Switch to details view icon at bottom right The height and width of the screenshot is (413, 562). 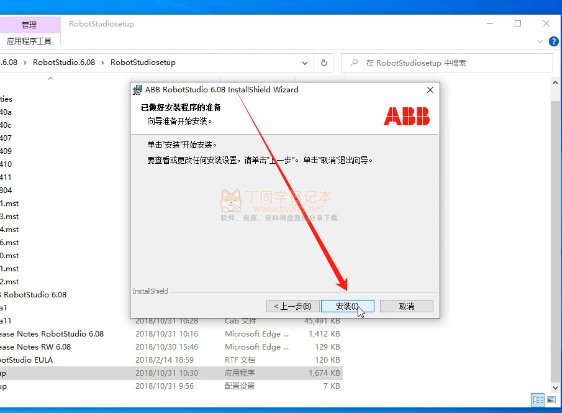click(538, 400)
